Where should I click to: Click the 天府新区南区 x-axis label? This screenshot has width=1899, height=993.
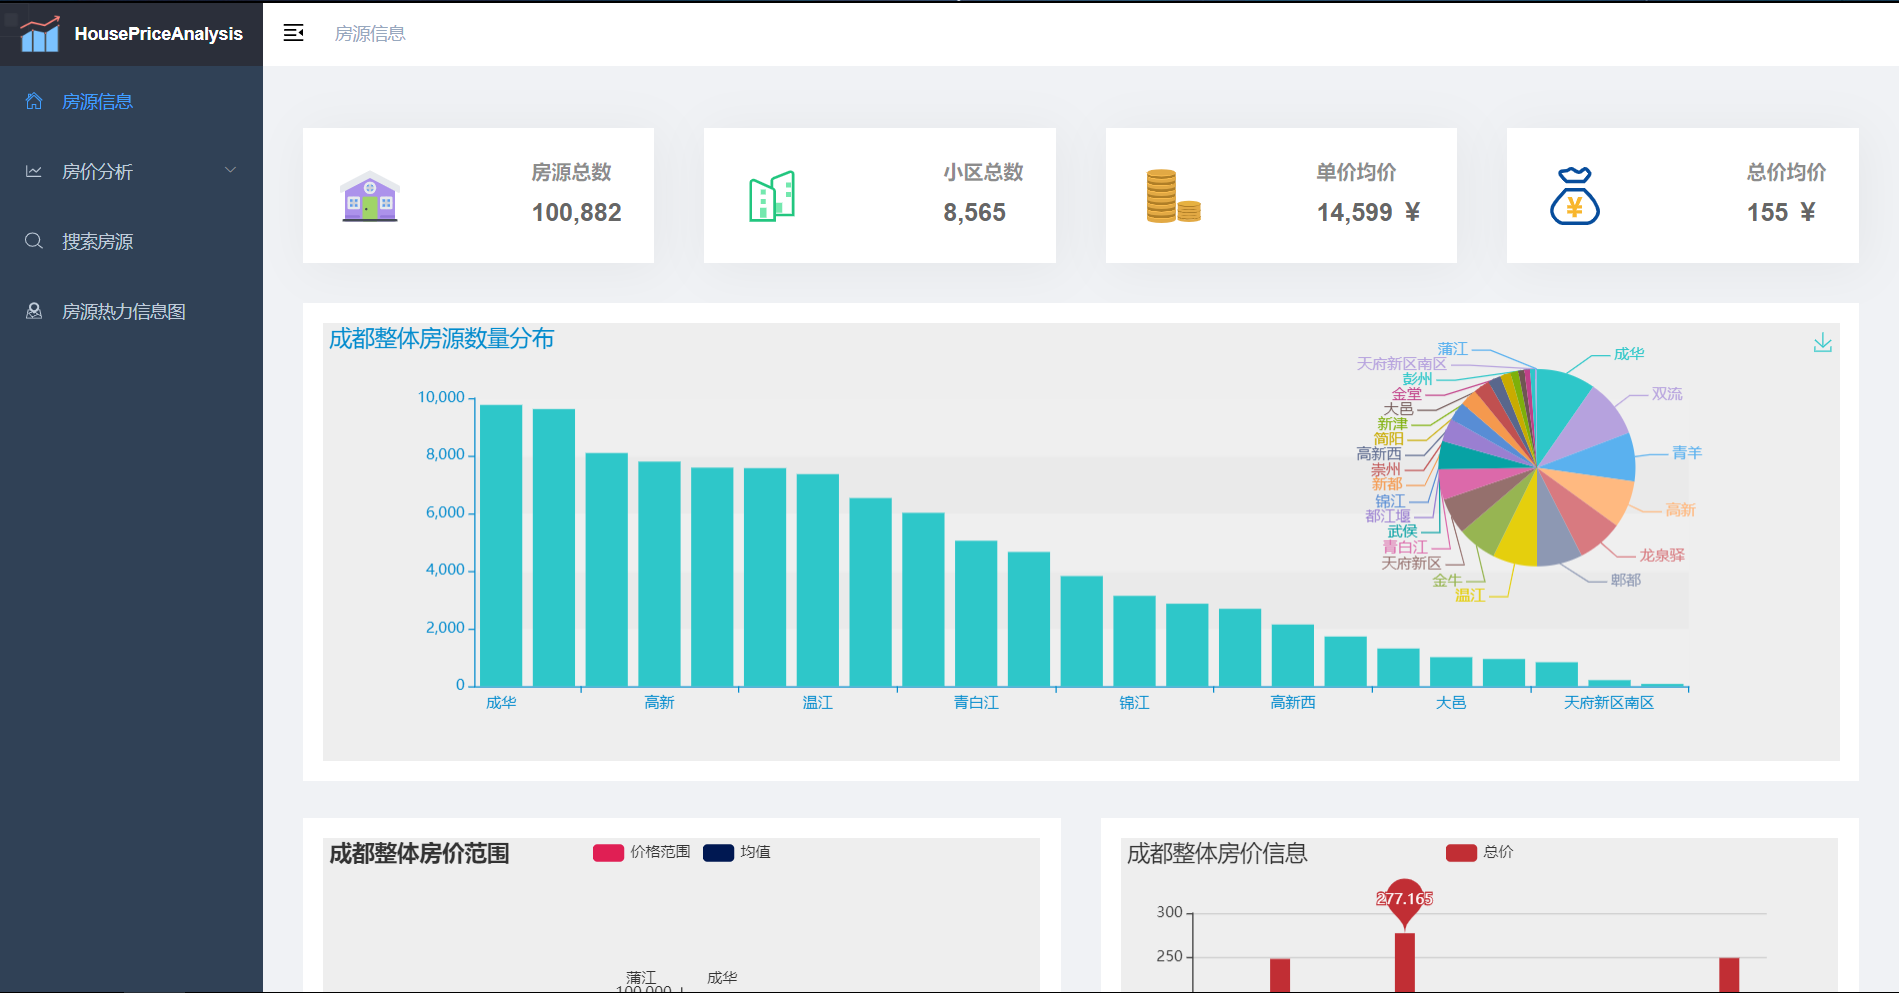1609,702
